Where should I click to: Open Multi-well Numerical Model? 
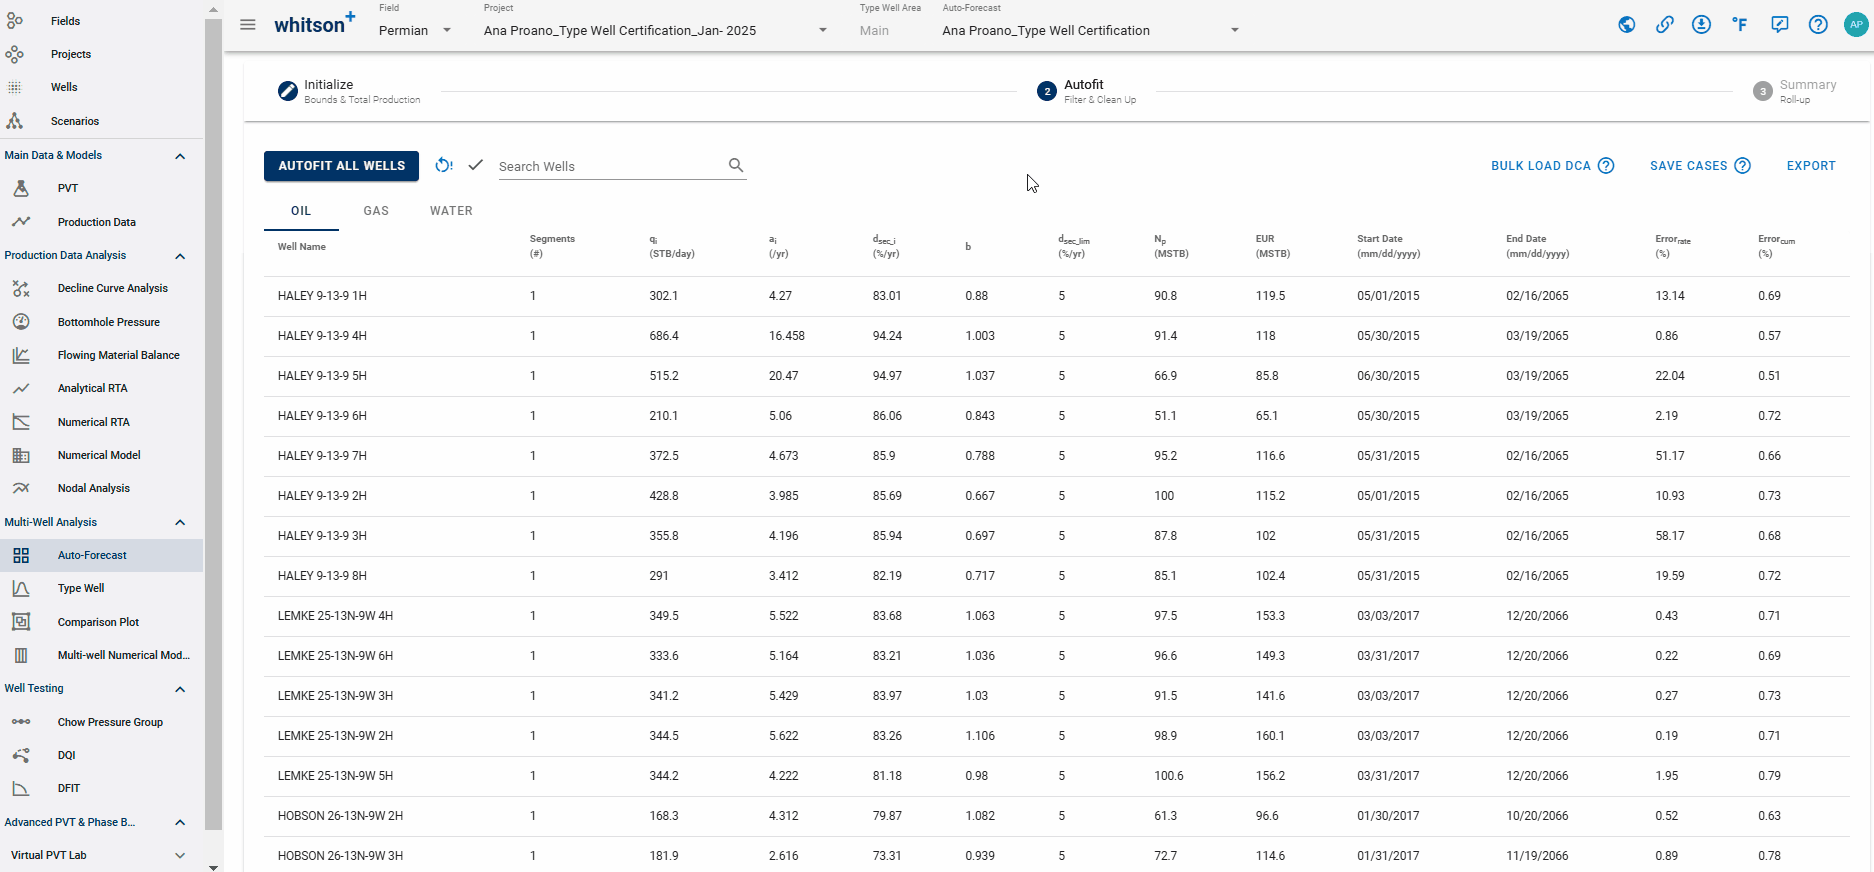point(100,655)
